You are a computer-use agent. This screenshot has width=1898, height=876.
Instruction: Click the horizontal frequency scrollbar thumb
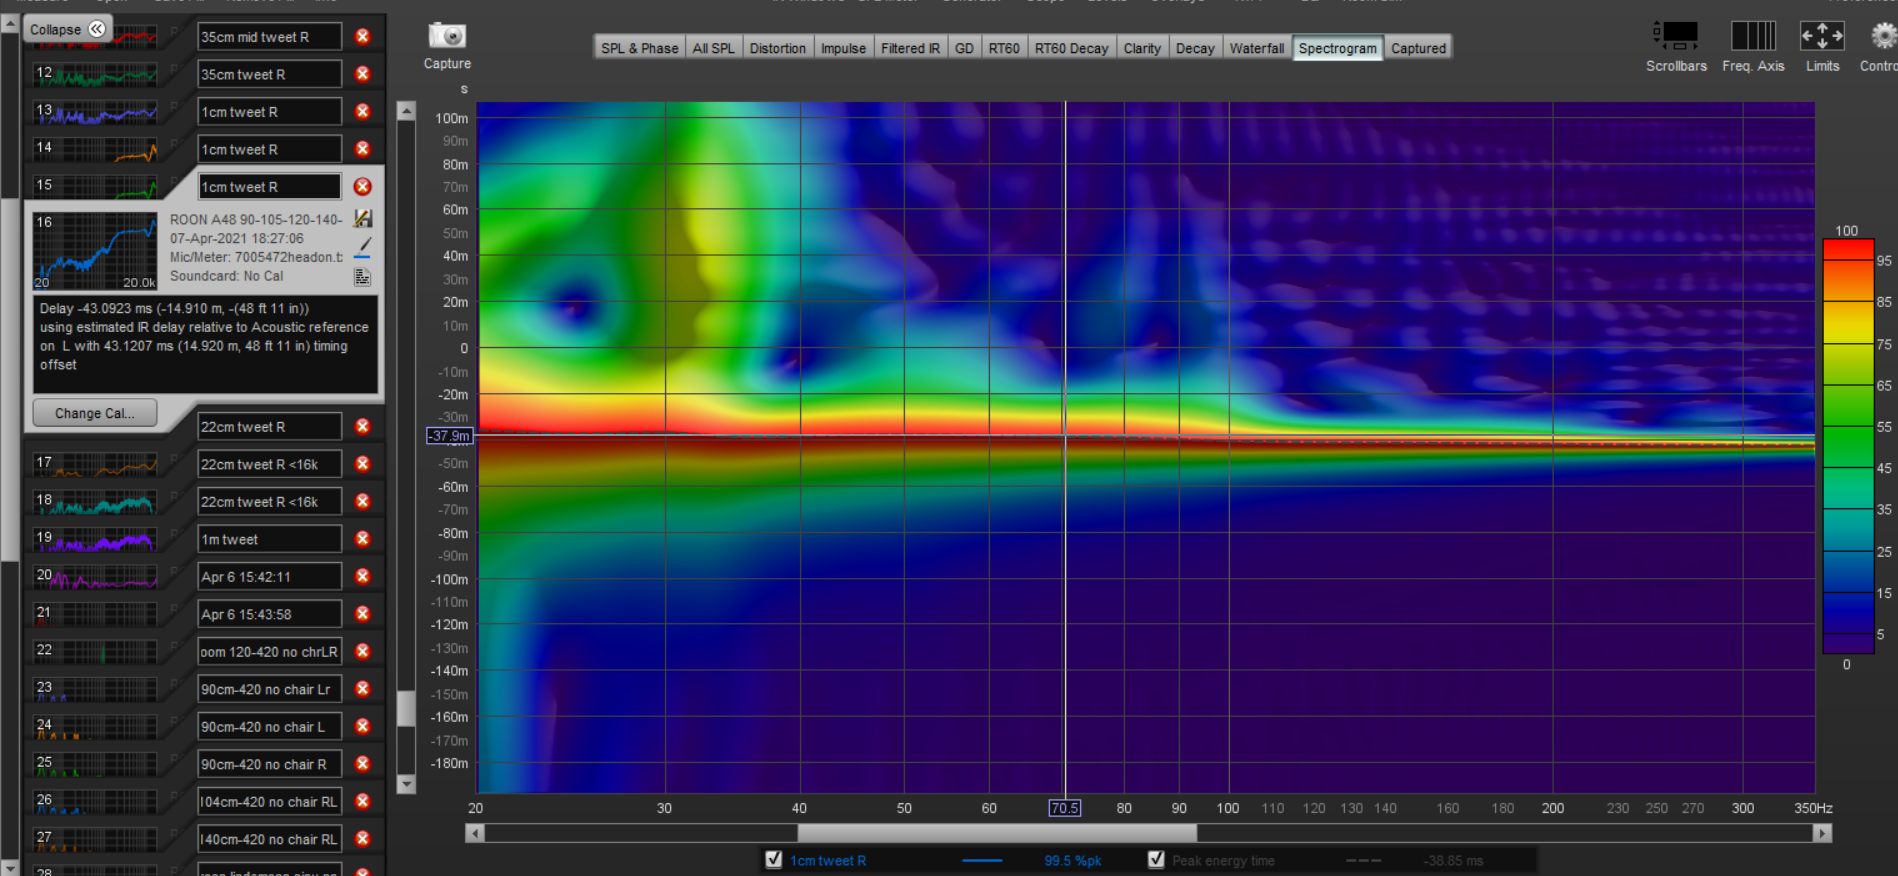coord(996,833)
